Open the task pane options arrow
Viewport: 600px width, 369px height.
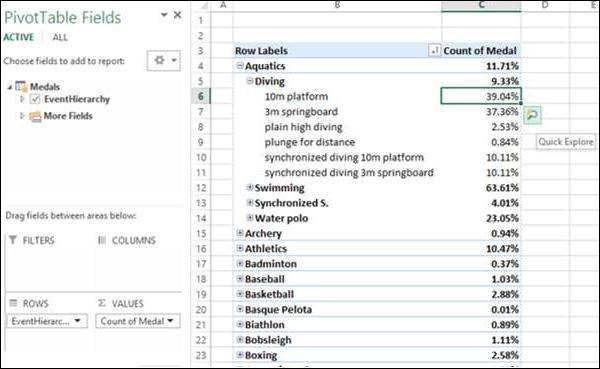[x=164, y=15]
